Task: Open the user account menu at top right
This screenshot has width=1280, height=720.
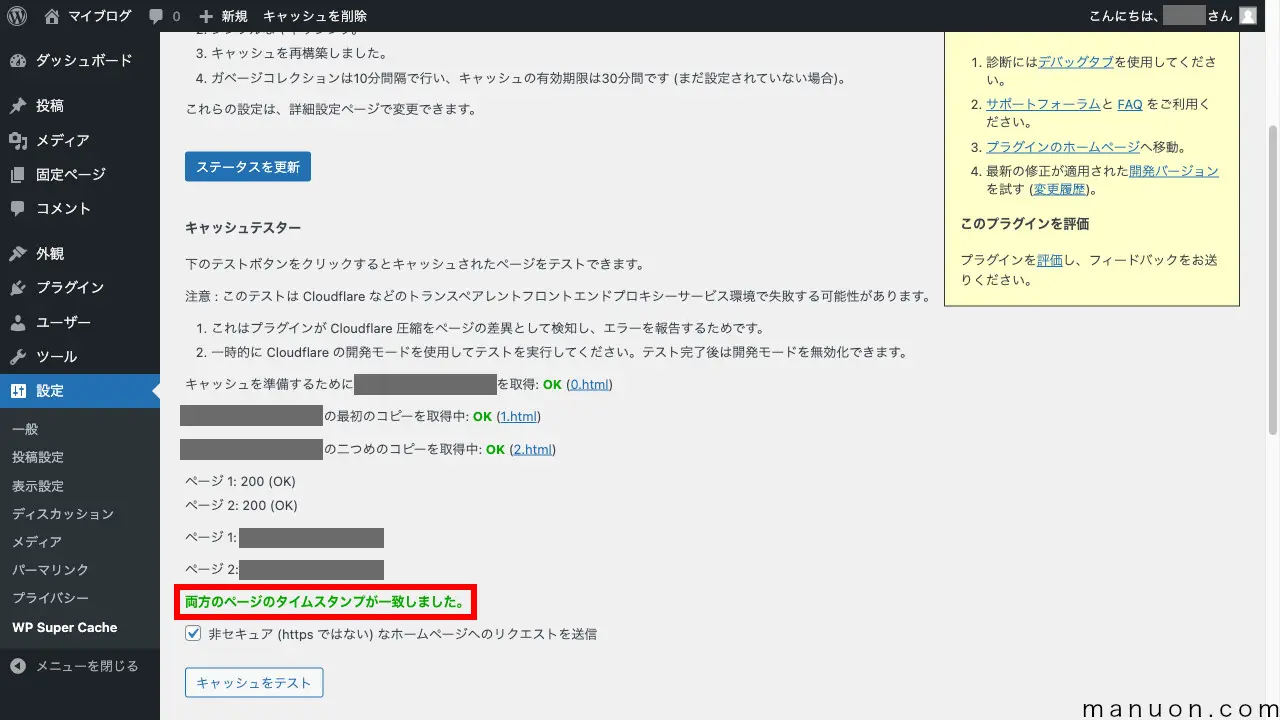Action: tap(1246, 15)
